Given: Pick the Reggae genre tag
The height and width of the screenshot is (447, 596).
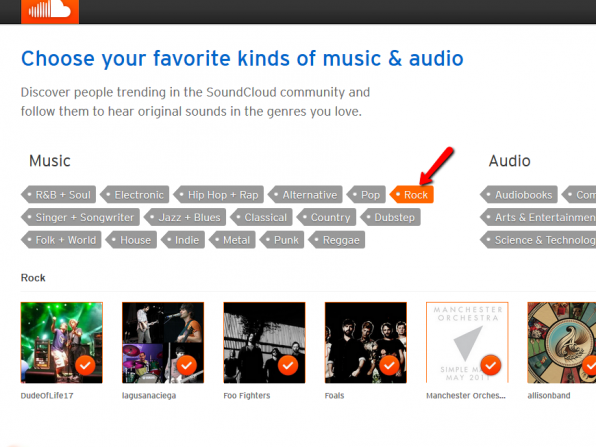Looking at the screenshot, I should (337, 240).
